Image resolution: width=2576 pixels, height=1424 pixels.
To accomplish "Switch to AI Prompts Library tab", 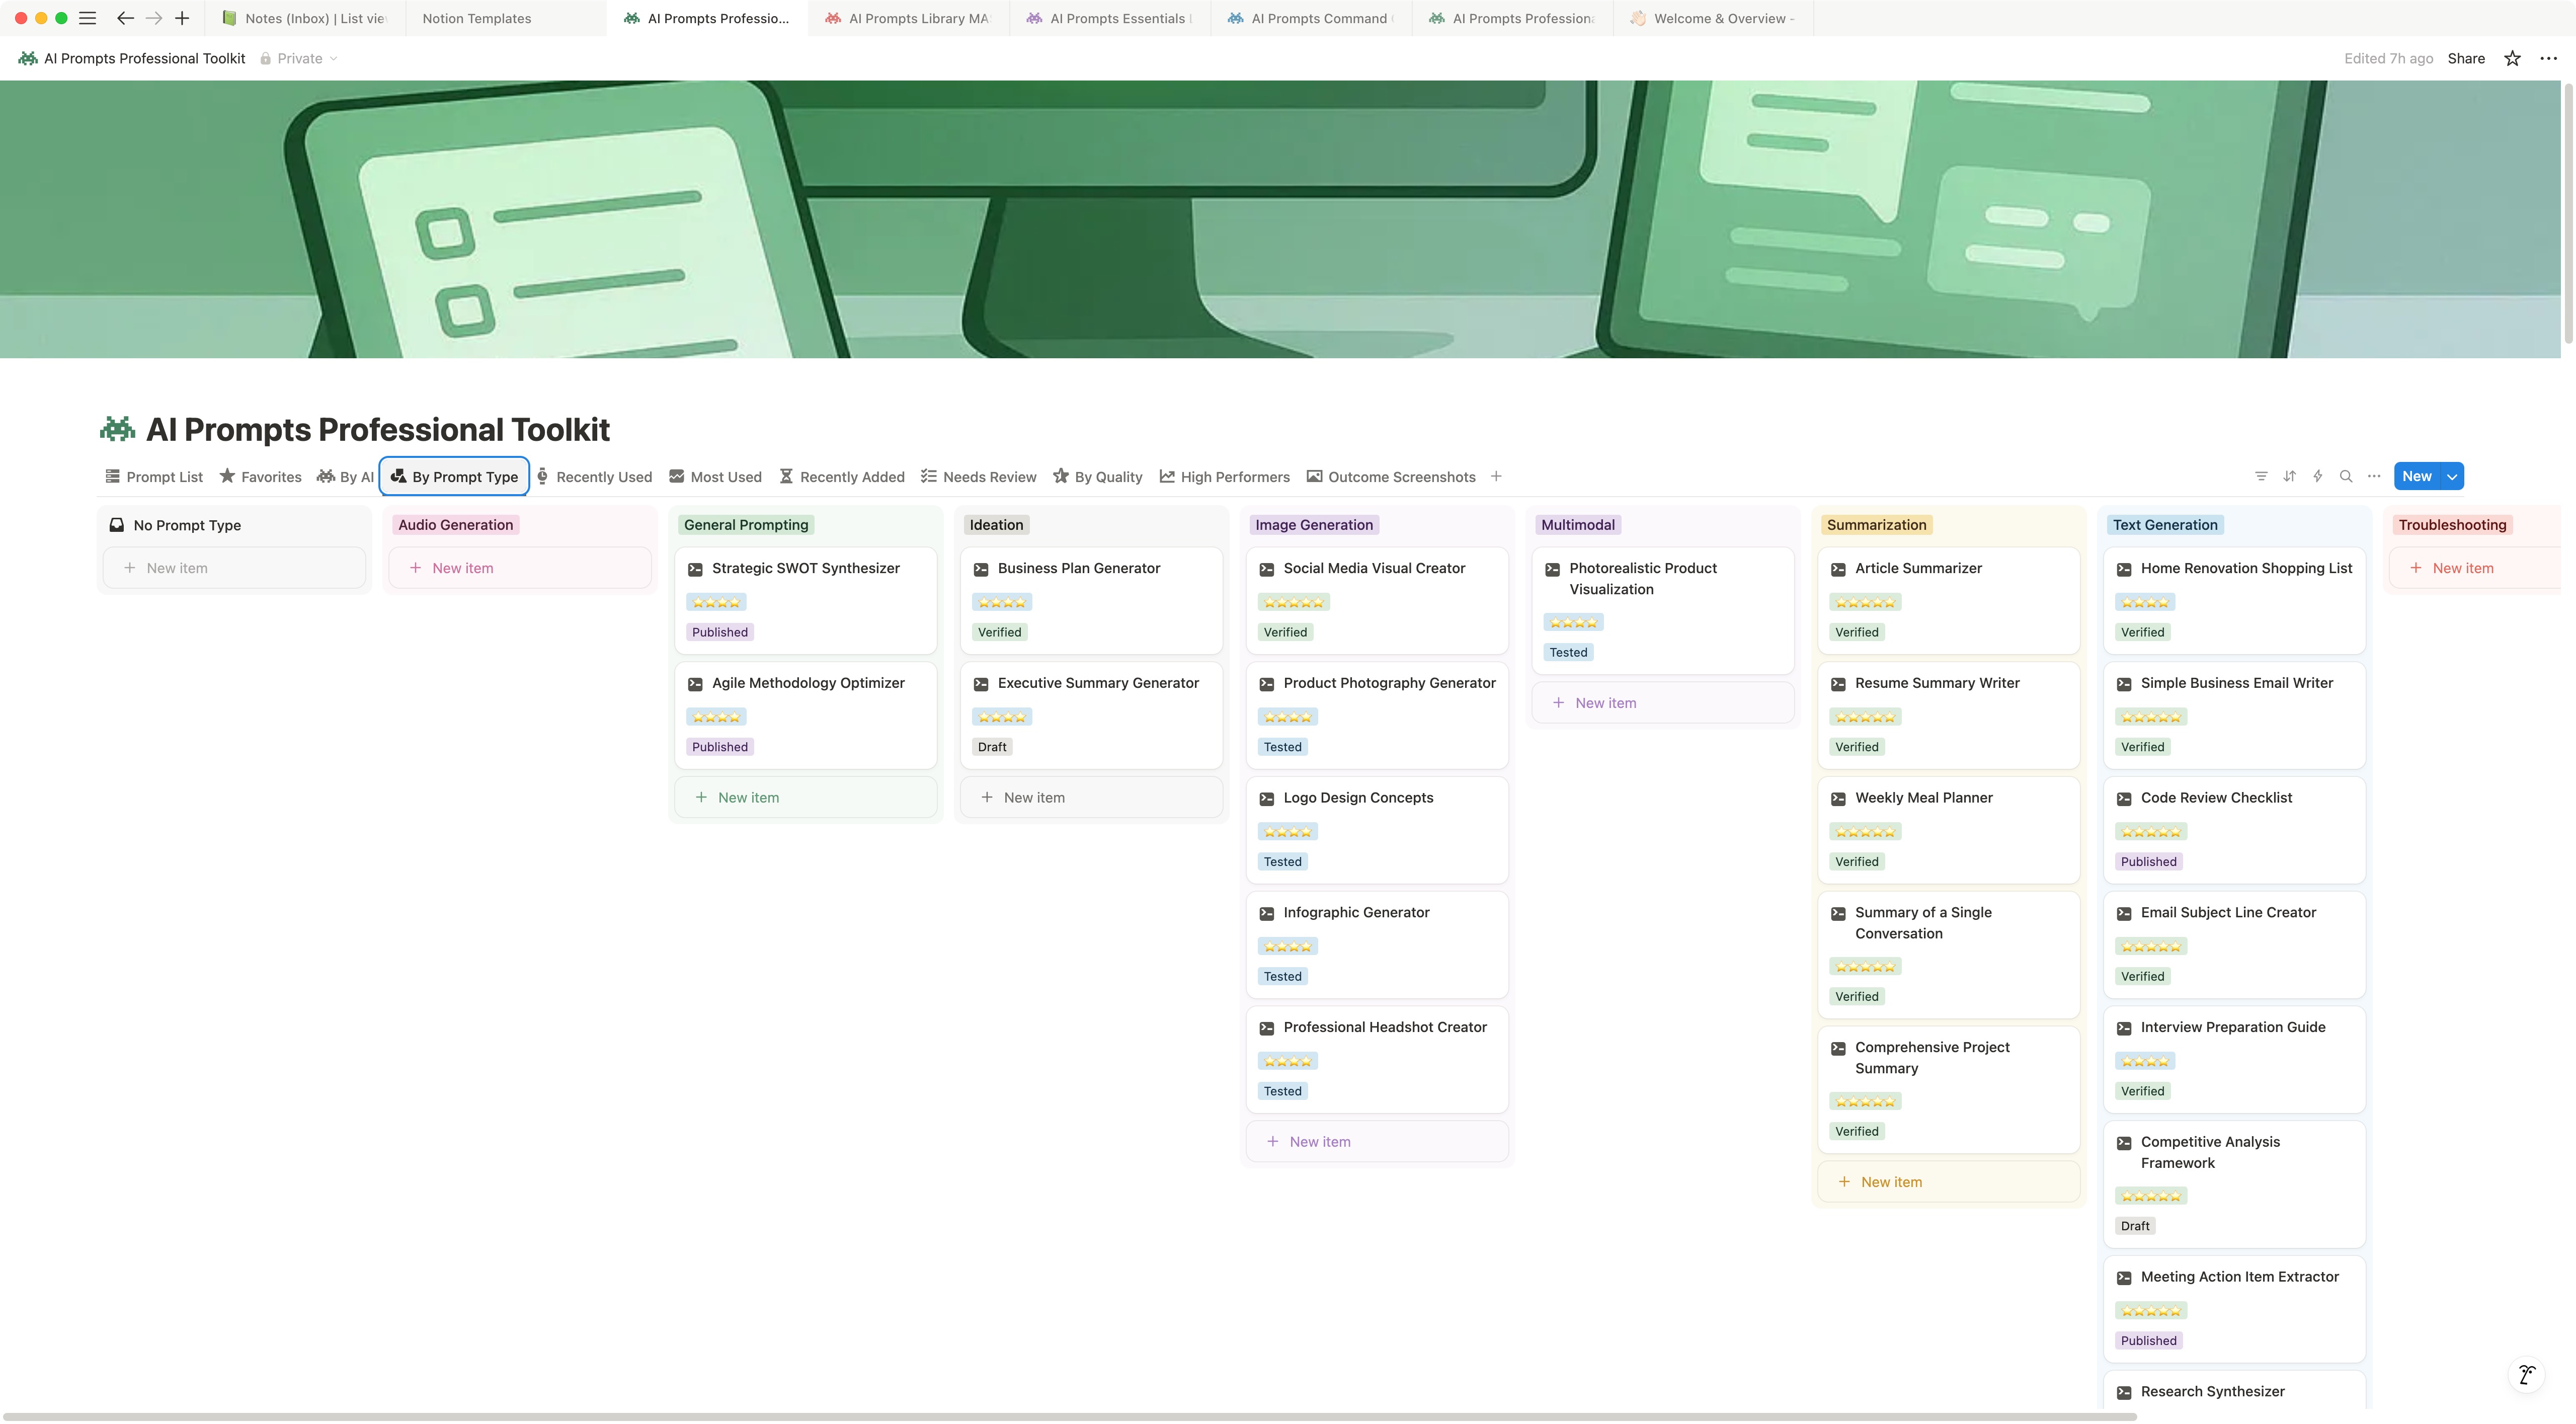I will point(908,18).
